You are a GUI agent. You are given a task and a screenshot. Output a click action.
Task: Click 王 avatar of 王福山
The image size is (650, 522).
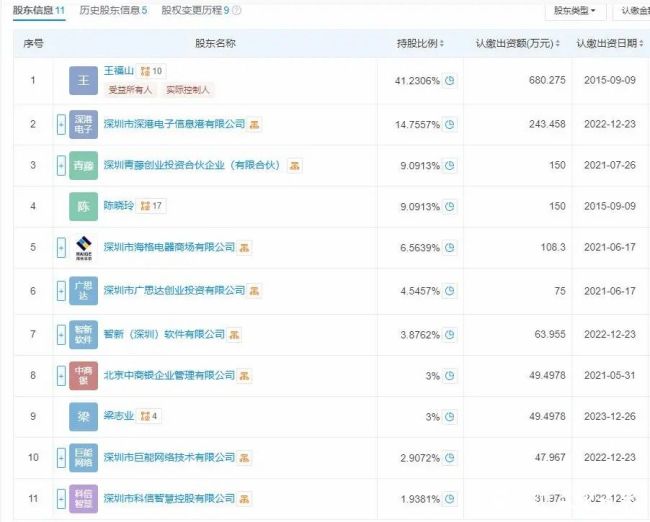(83, 80)
